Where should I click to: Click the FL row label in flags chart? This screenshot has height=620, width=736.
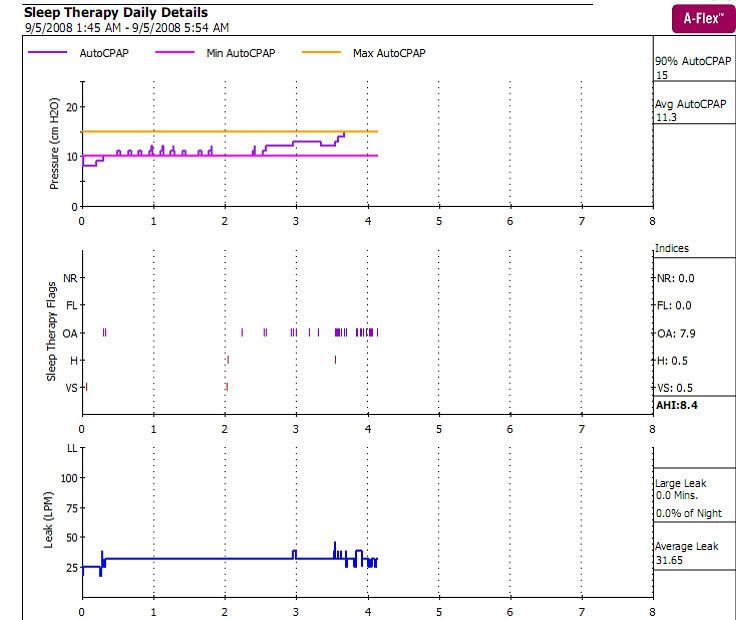[71, 306]
